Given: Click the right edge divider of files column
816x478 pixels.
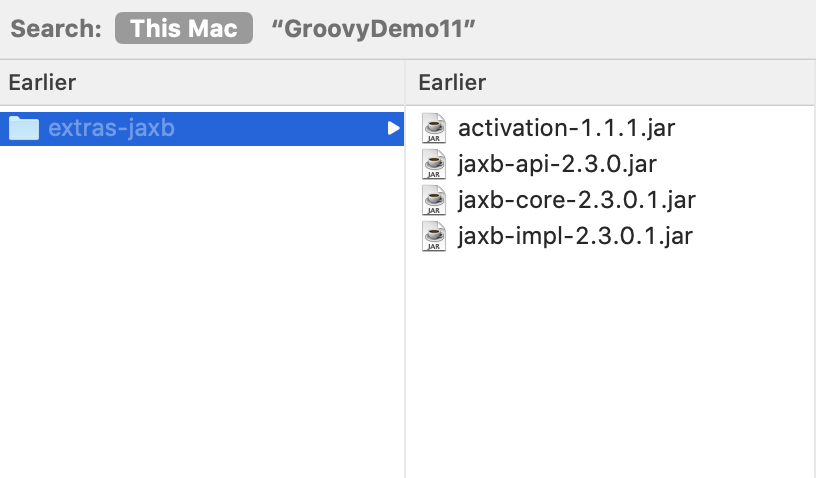Looking at the screenshot, I should 813,300.
